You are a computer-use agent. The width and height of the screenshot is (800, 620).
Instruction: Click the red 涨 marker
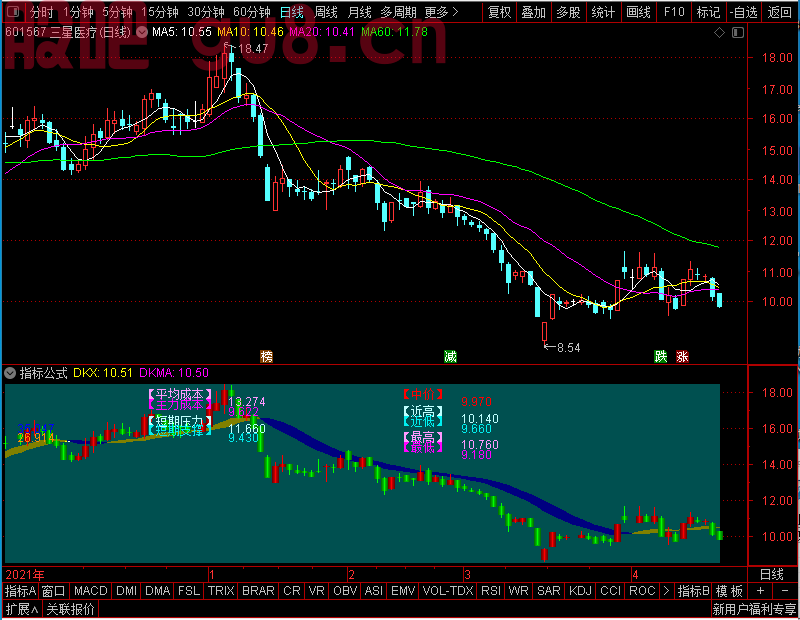tap(682, 356)
